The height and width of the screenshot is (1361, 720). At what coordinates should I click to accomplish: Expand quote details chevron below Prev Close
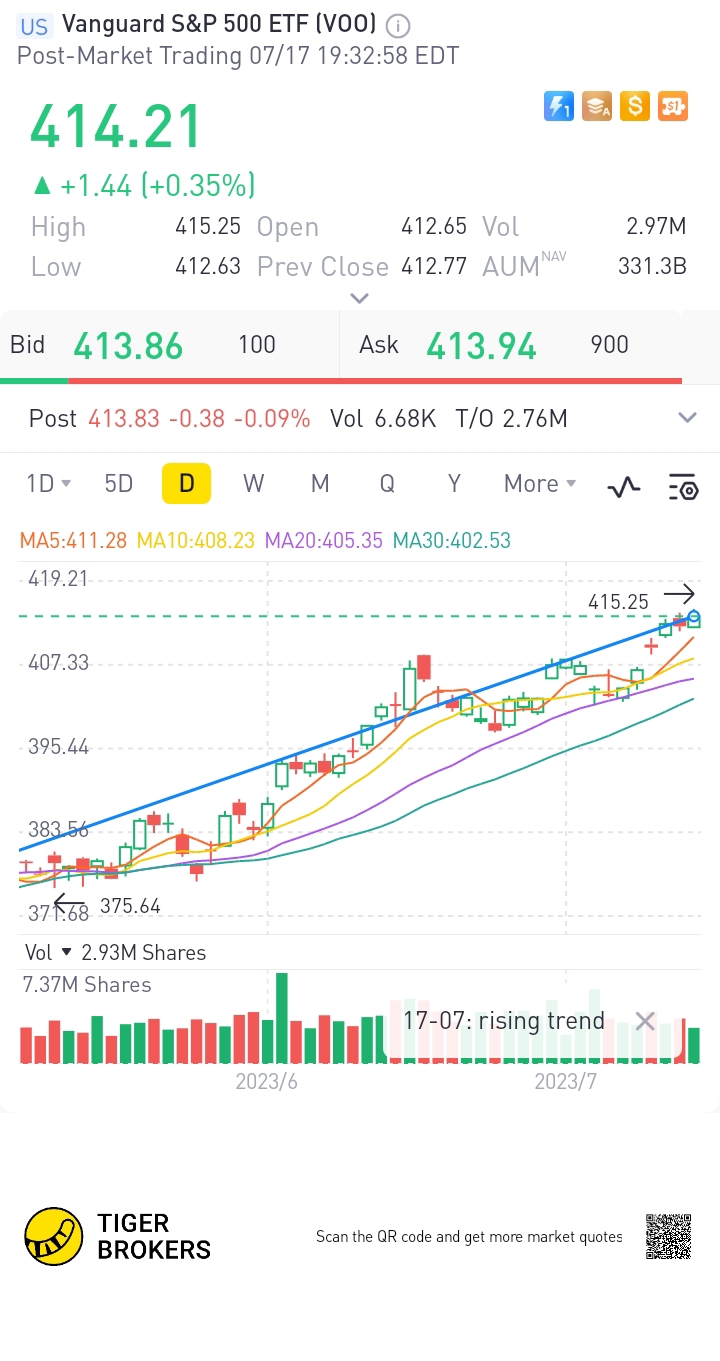pos(360,298)
